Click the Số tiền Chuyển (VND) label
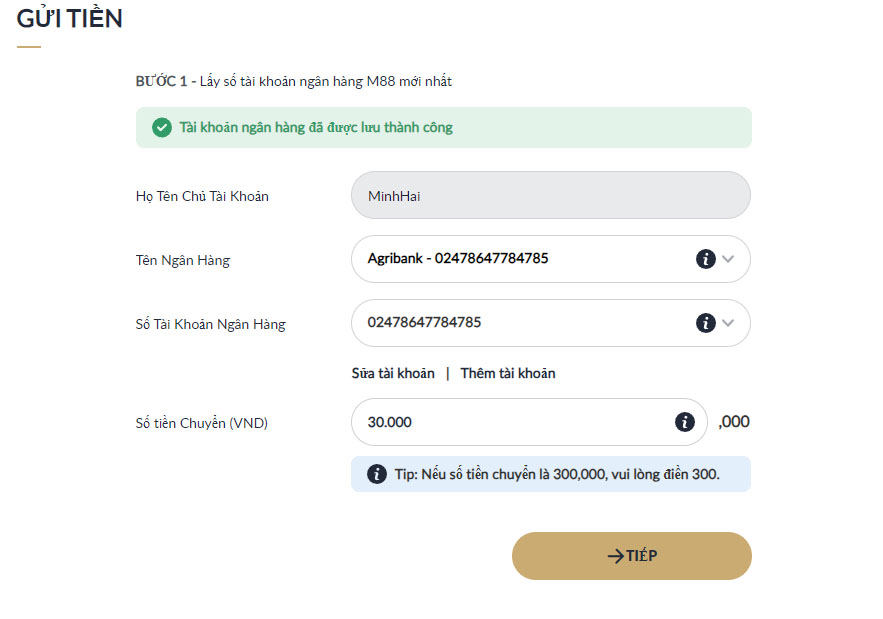 click(x=202, y=423)
